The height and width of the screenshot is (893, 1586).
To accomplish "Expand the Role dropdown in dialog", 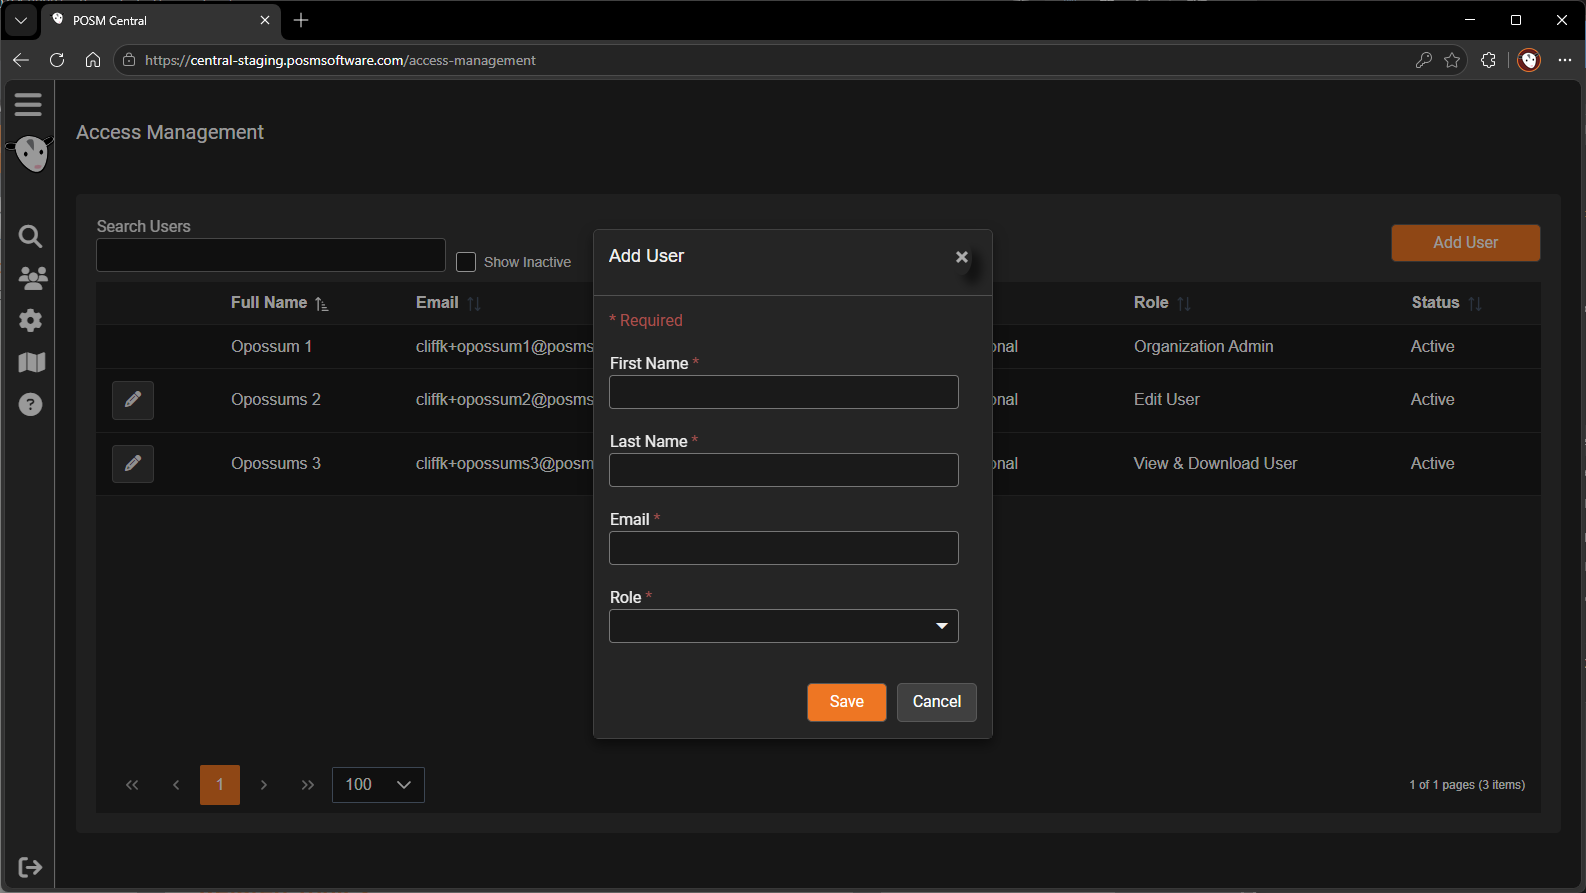I will click(784, 626).
